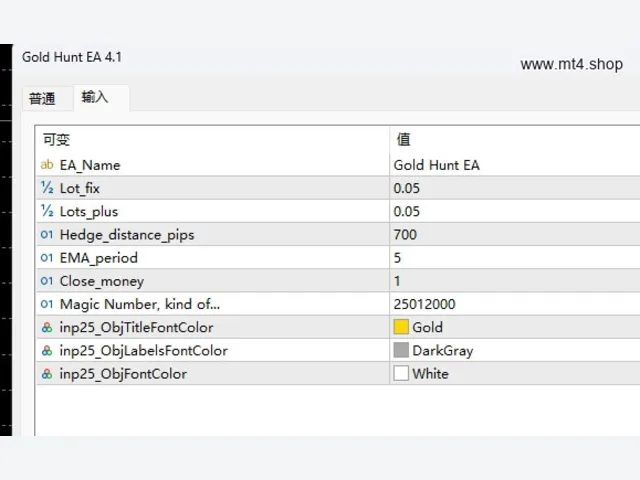Click the integer icon beside Magic Number
Image resolution: width=640 pixels, height=480 pixels.
[x=47, y=304]
